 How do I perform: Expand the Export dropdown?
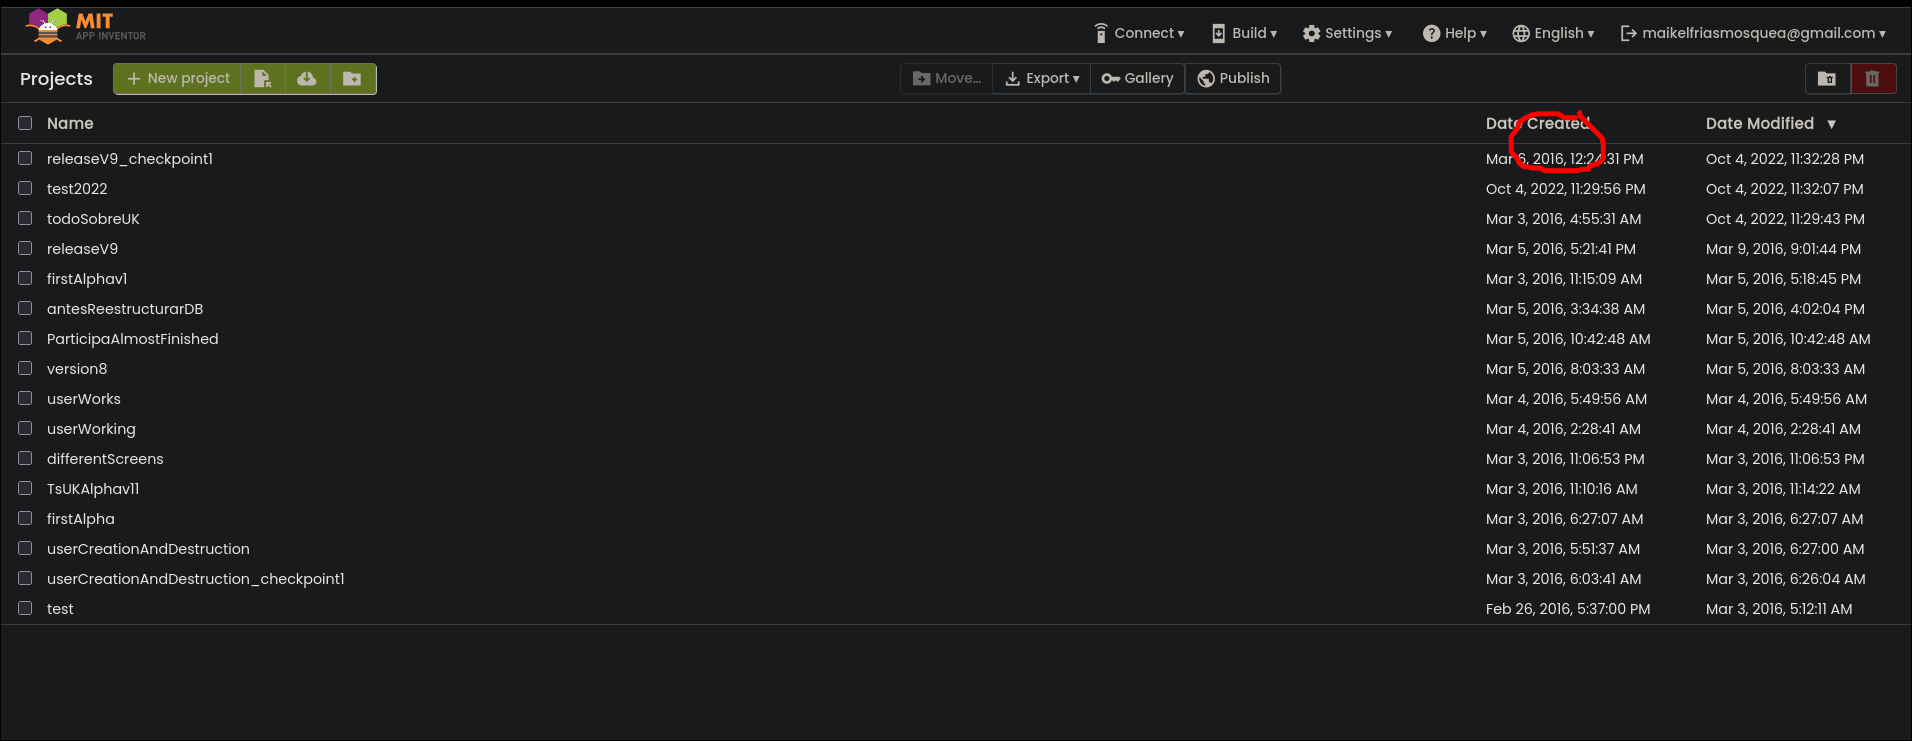1042,78
